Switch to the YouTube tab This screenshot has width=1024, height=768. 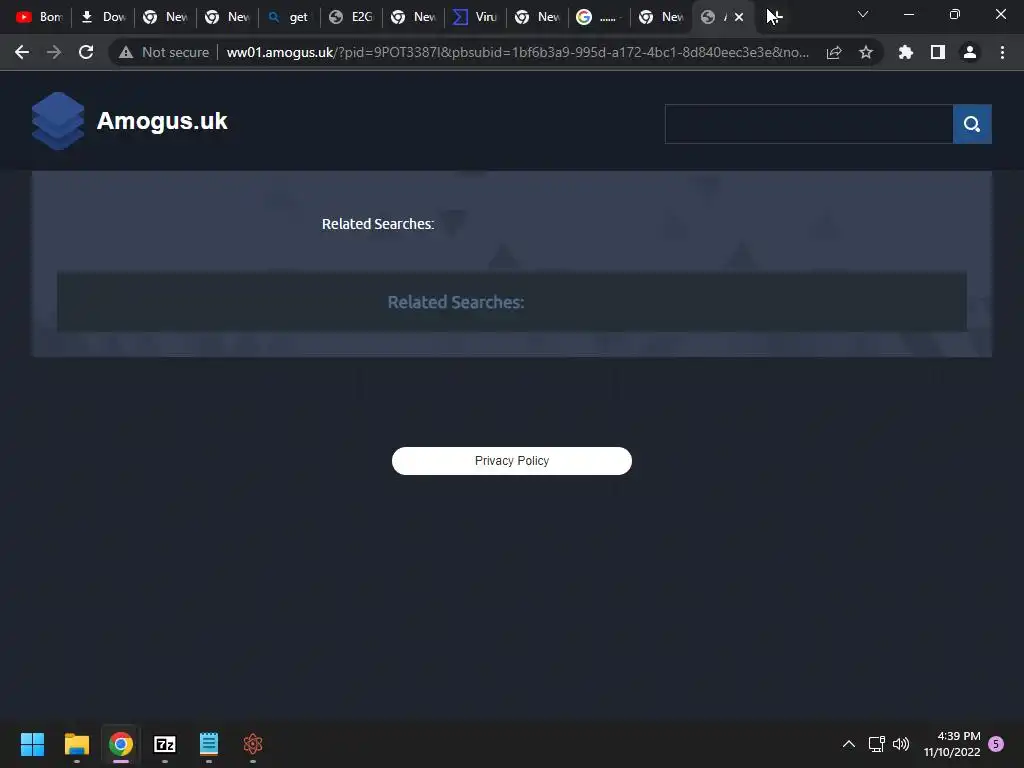tap(39, 17)
